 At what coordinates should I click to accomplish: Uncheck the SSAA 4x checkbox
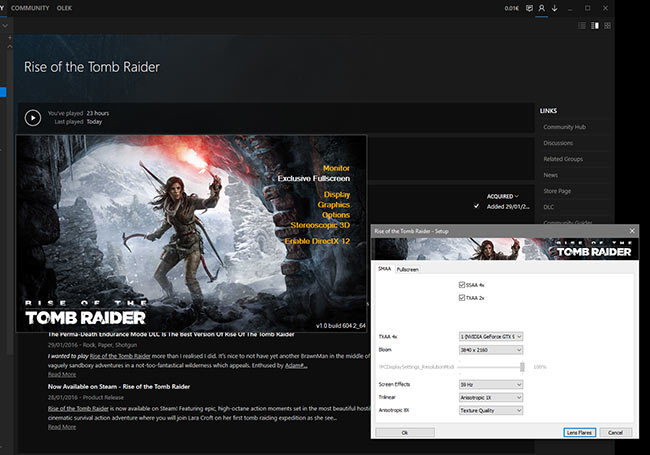(462, 285)
